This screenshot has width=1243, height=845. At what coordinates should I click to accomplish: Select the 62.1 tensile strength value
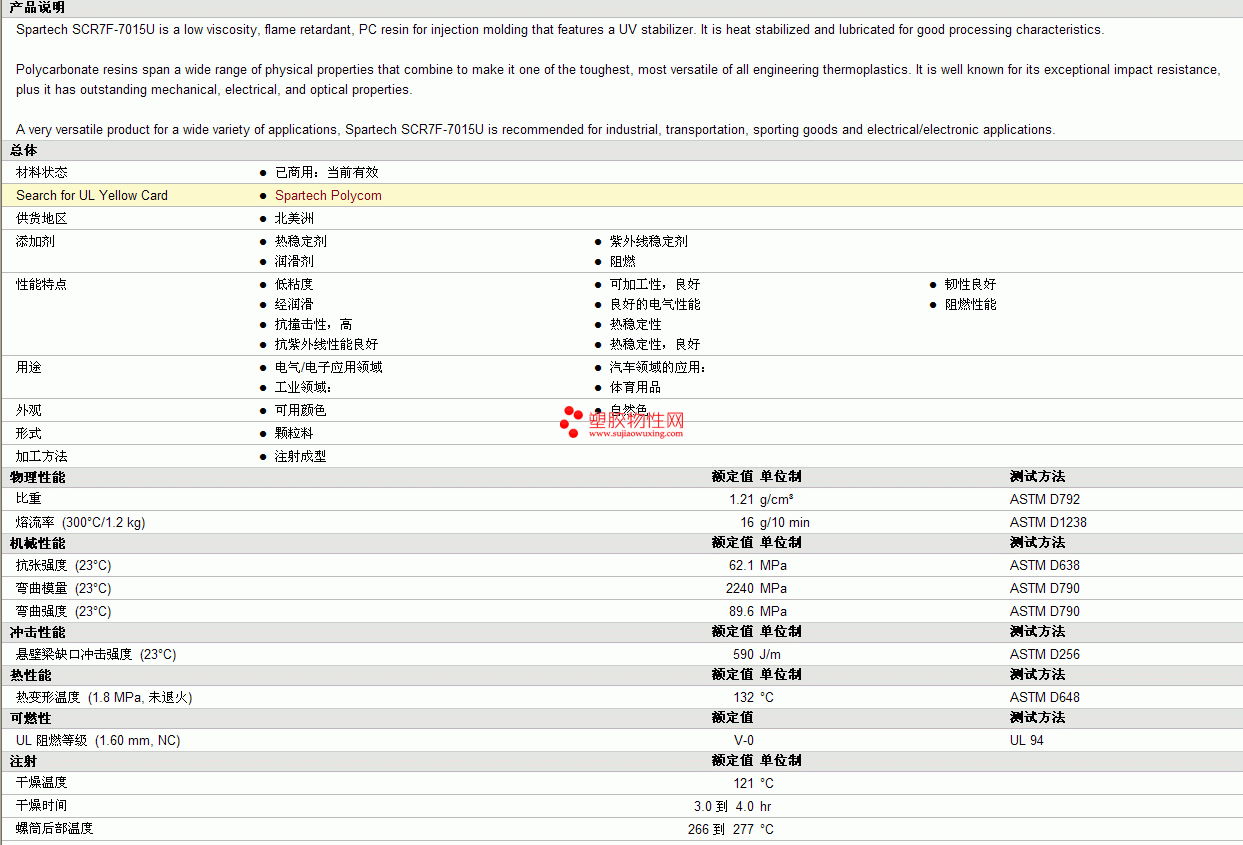(x=741, y=566)
